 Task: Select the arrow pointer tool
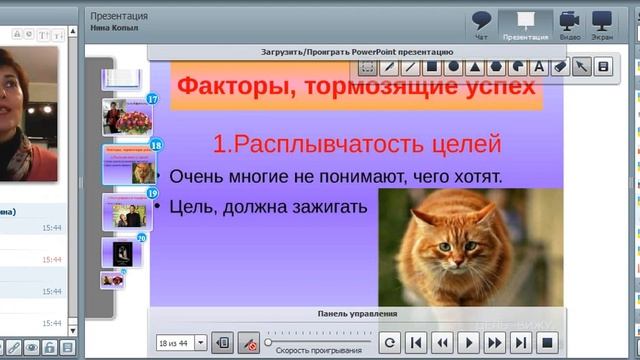582,67
